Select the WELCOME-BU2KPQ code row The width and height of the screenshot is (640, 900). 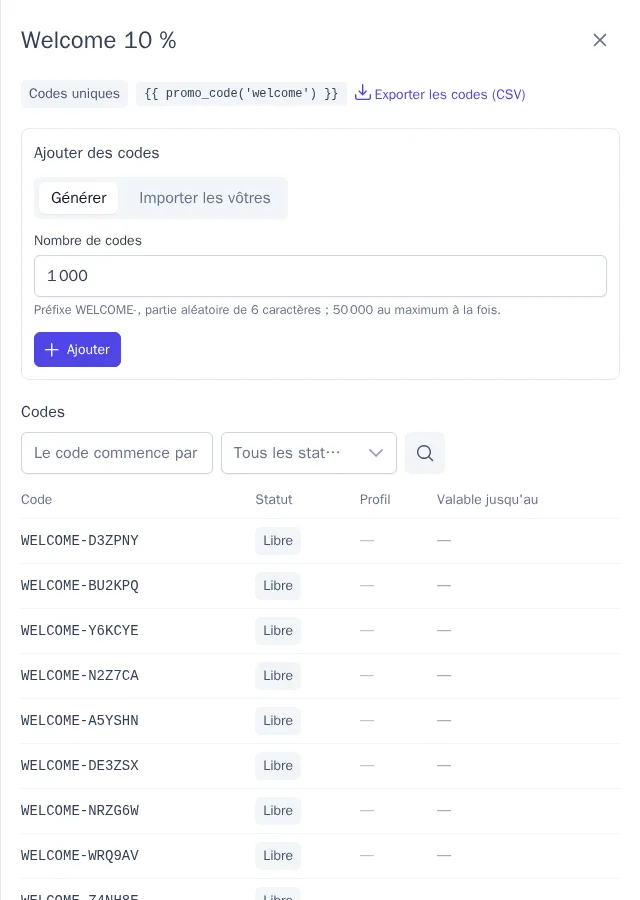click(320, 585)
